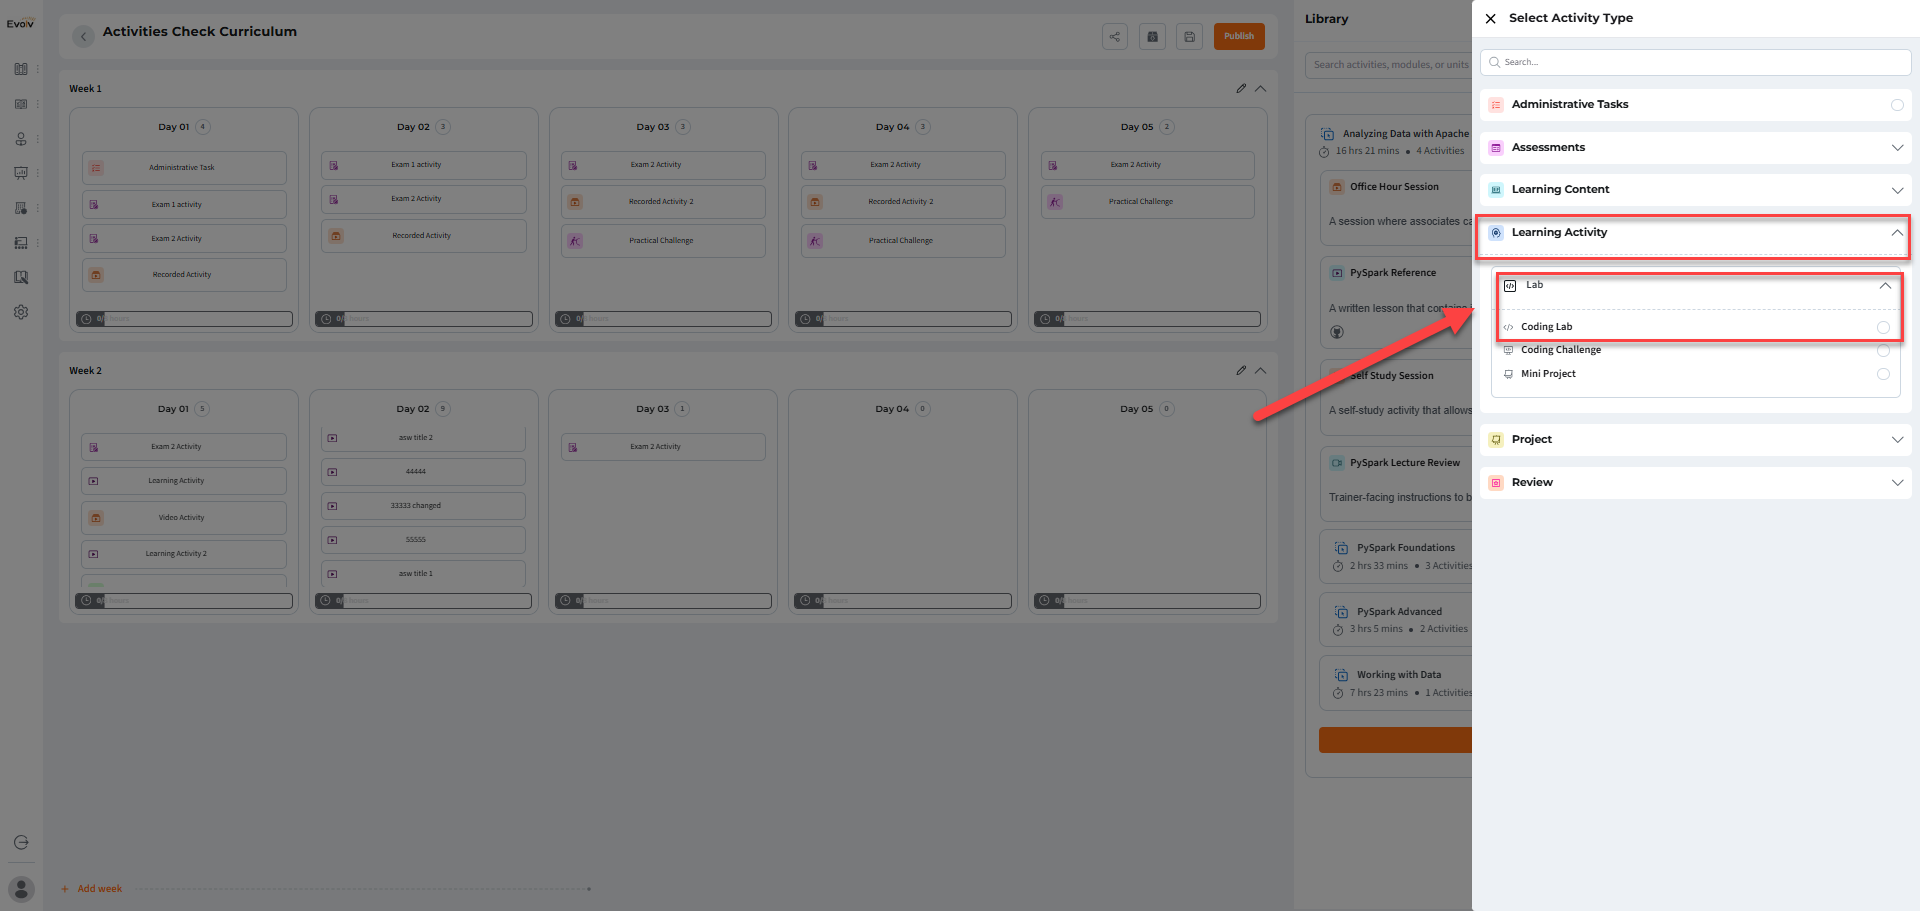Click the Lab code icon
1920x911 pixels.
[1510, 286]
